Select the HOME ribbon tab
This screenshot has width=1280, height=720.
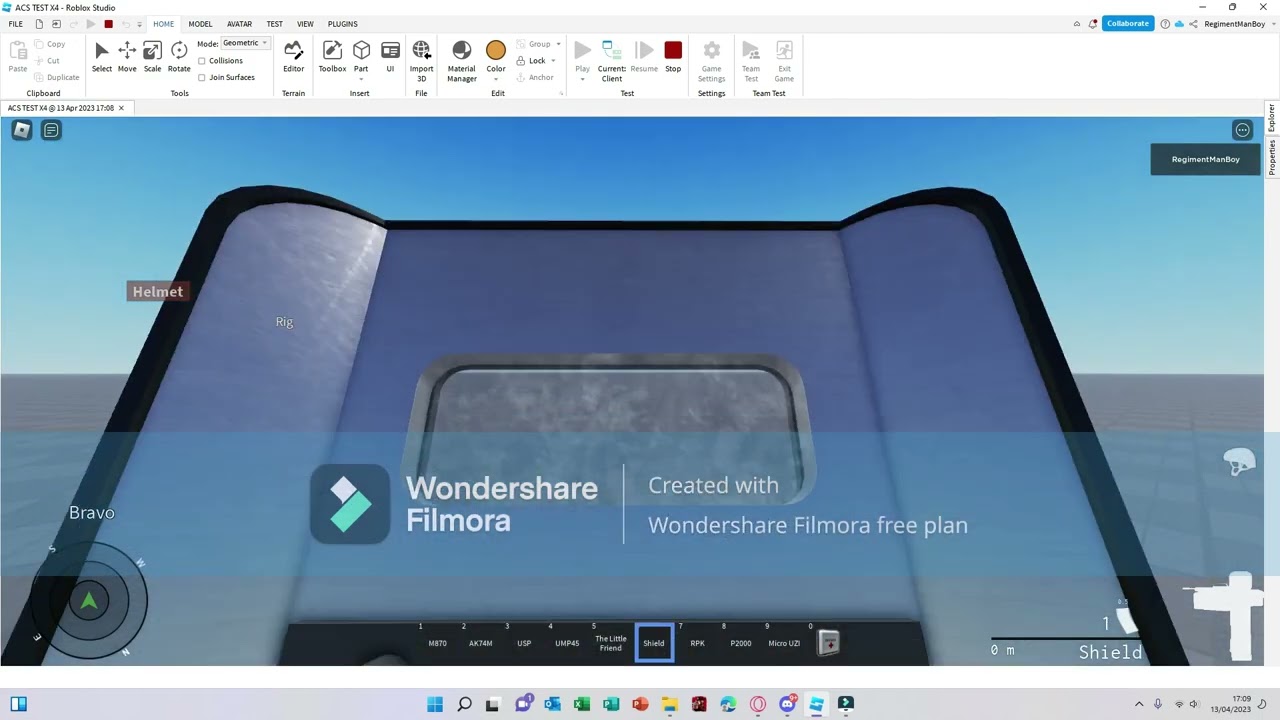coord(163,24)
